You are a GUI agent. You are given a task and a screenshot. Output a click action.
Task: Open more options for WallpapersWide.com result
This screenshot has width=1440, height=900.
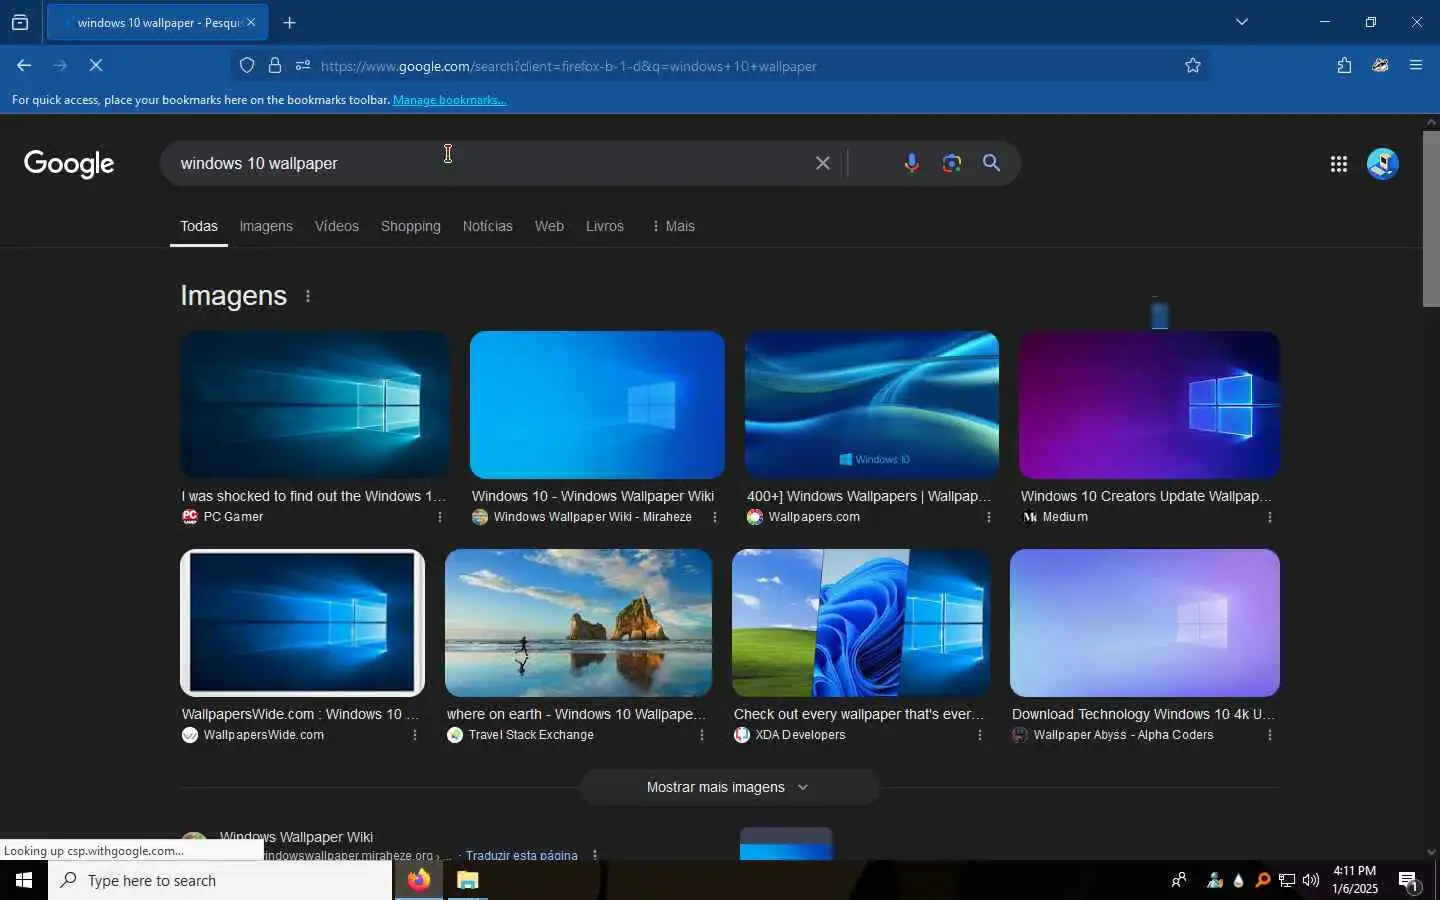[415, 735]
